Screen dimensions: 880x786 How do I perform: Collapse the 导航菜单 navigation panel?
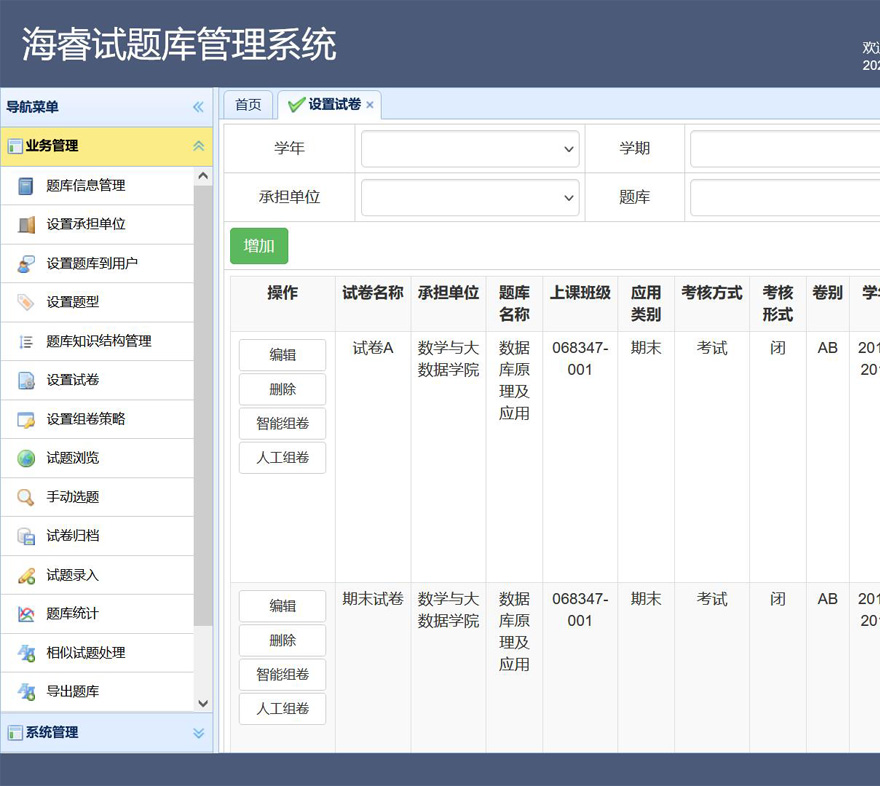(x=198, y=107)
